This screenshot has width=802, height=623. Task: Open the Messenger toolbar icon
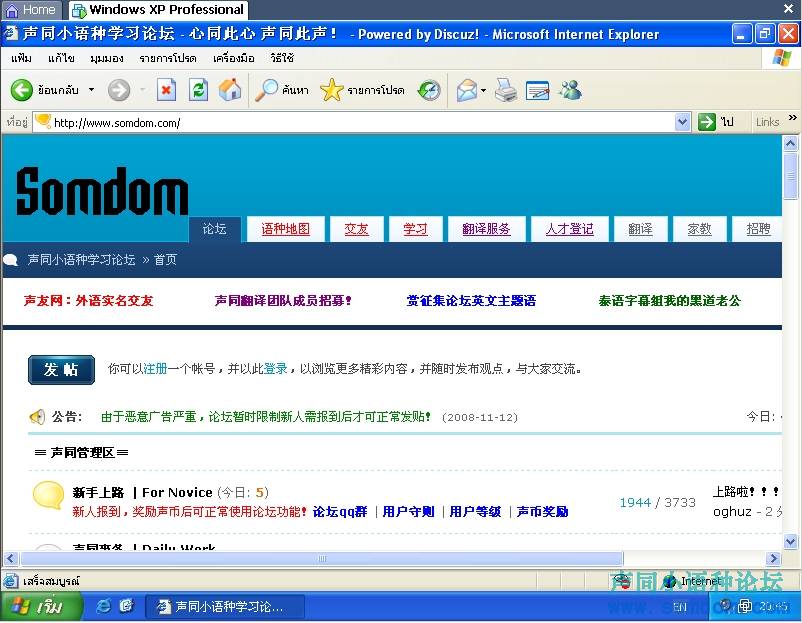point(570,90)
